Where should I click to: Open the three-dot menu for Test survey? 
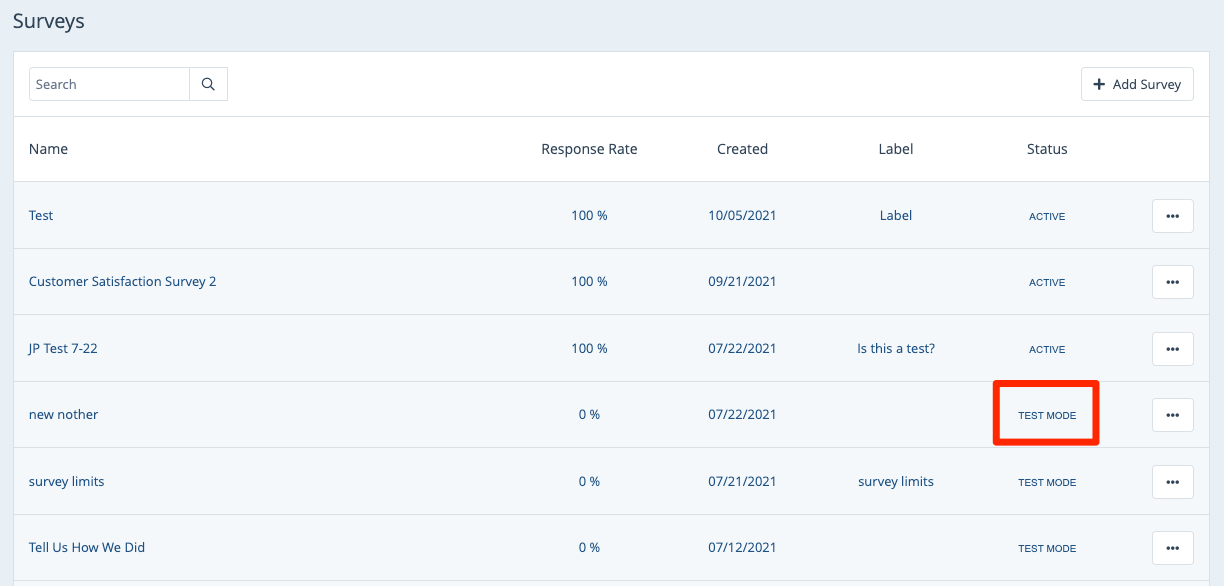click(x=1172, y=216)
